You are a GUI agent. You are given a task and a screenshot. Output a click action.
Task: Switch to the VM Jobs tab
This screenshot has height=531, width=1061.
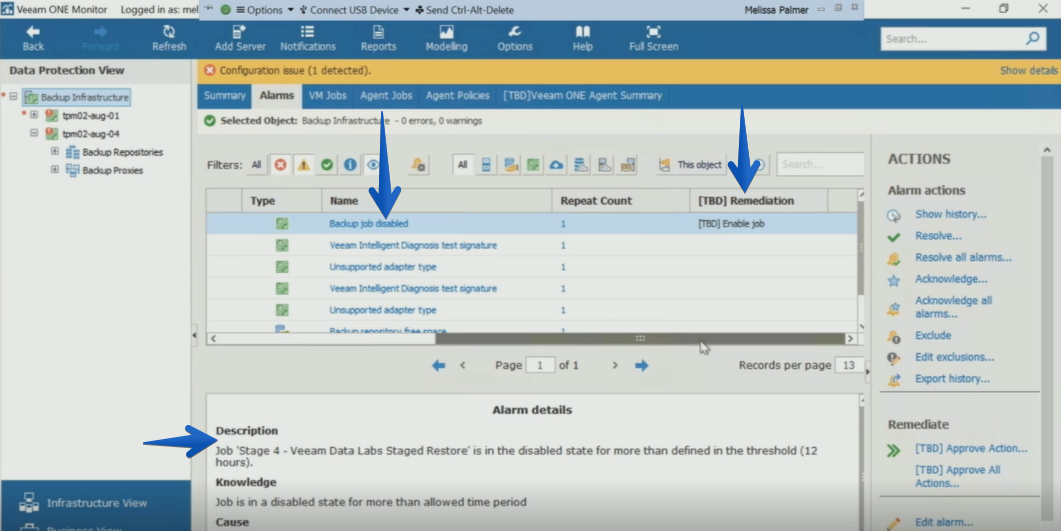coord(328,96)
